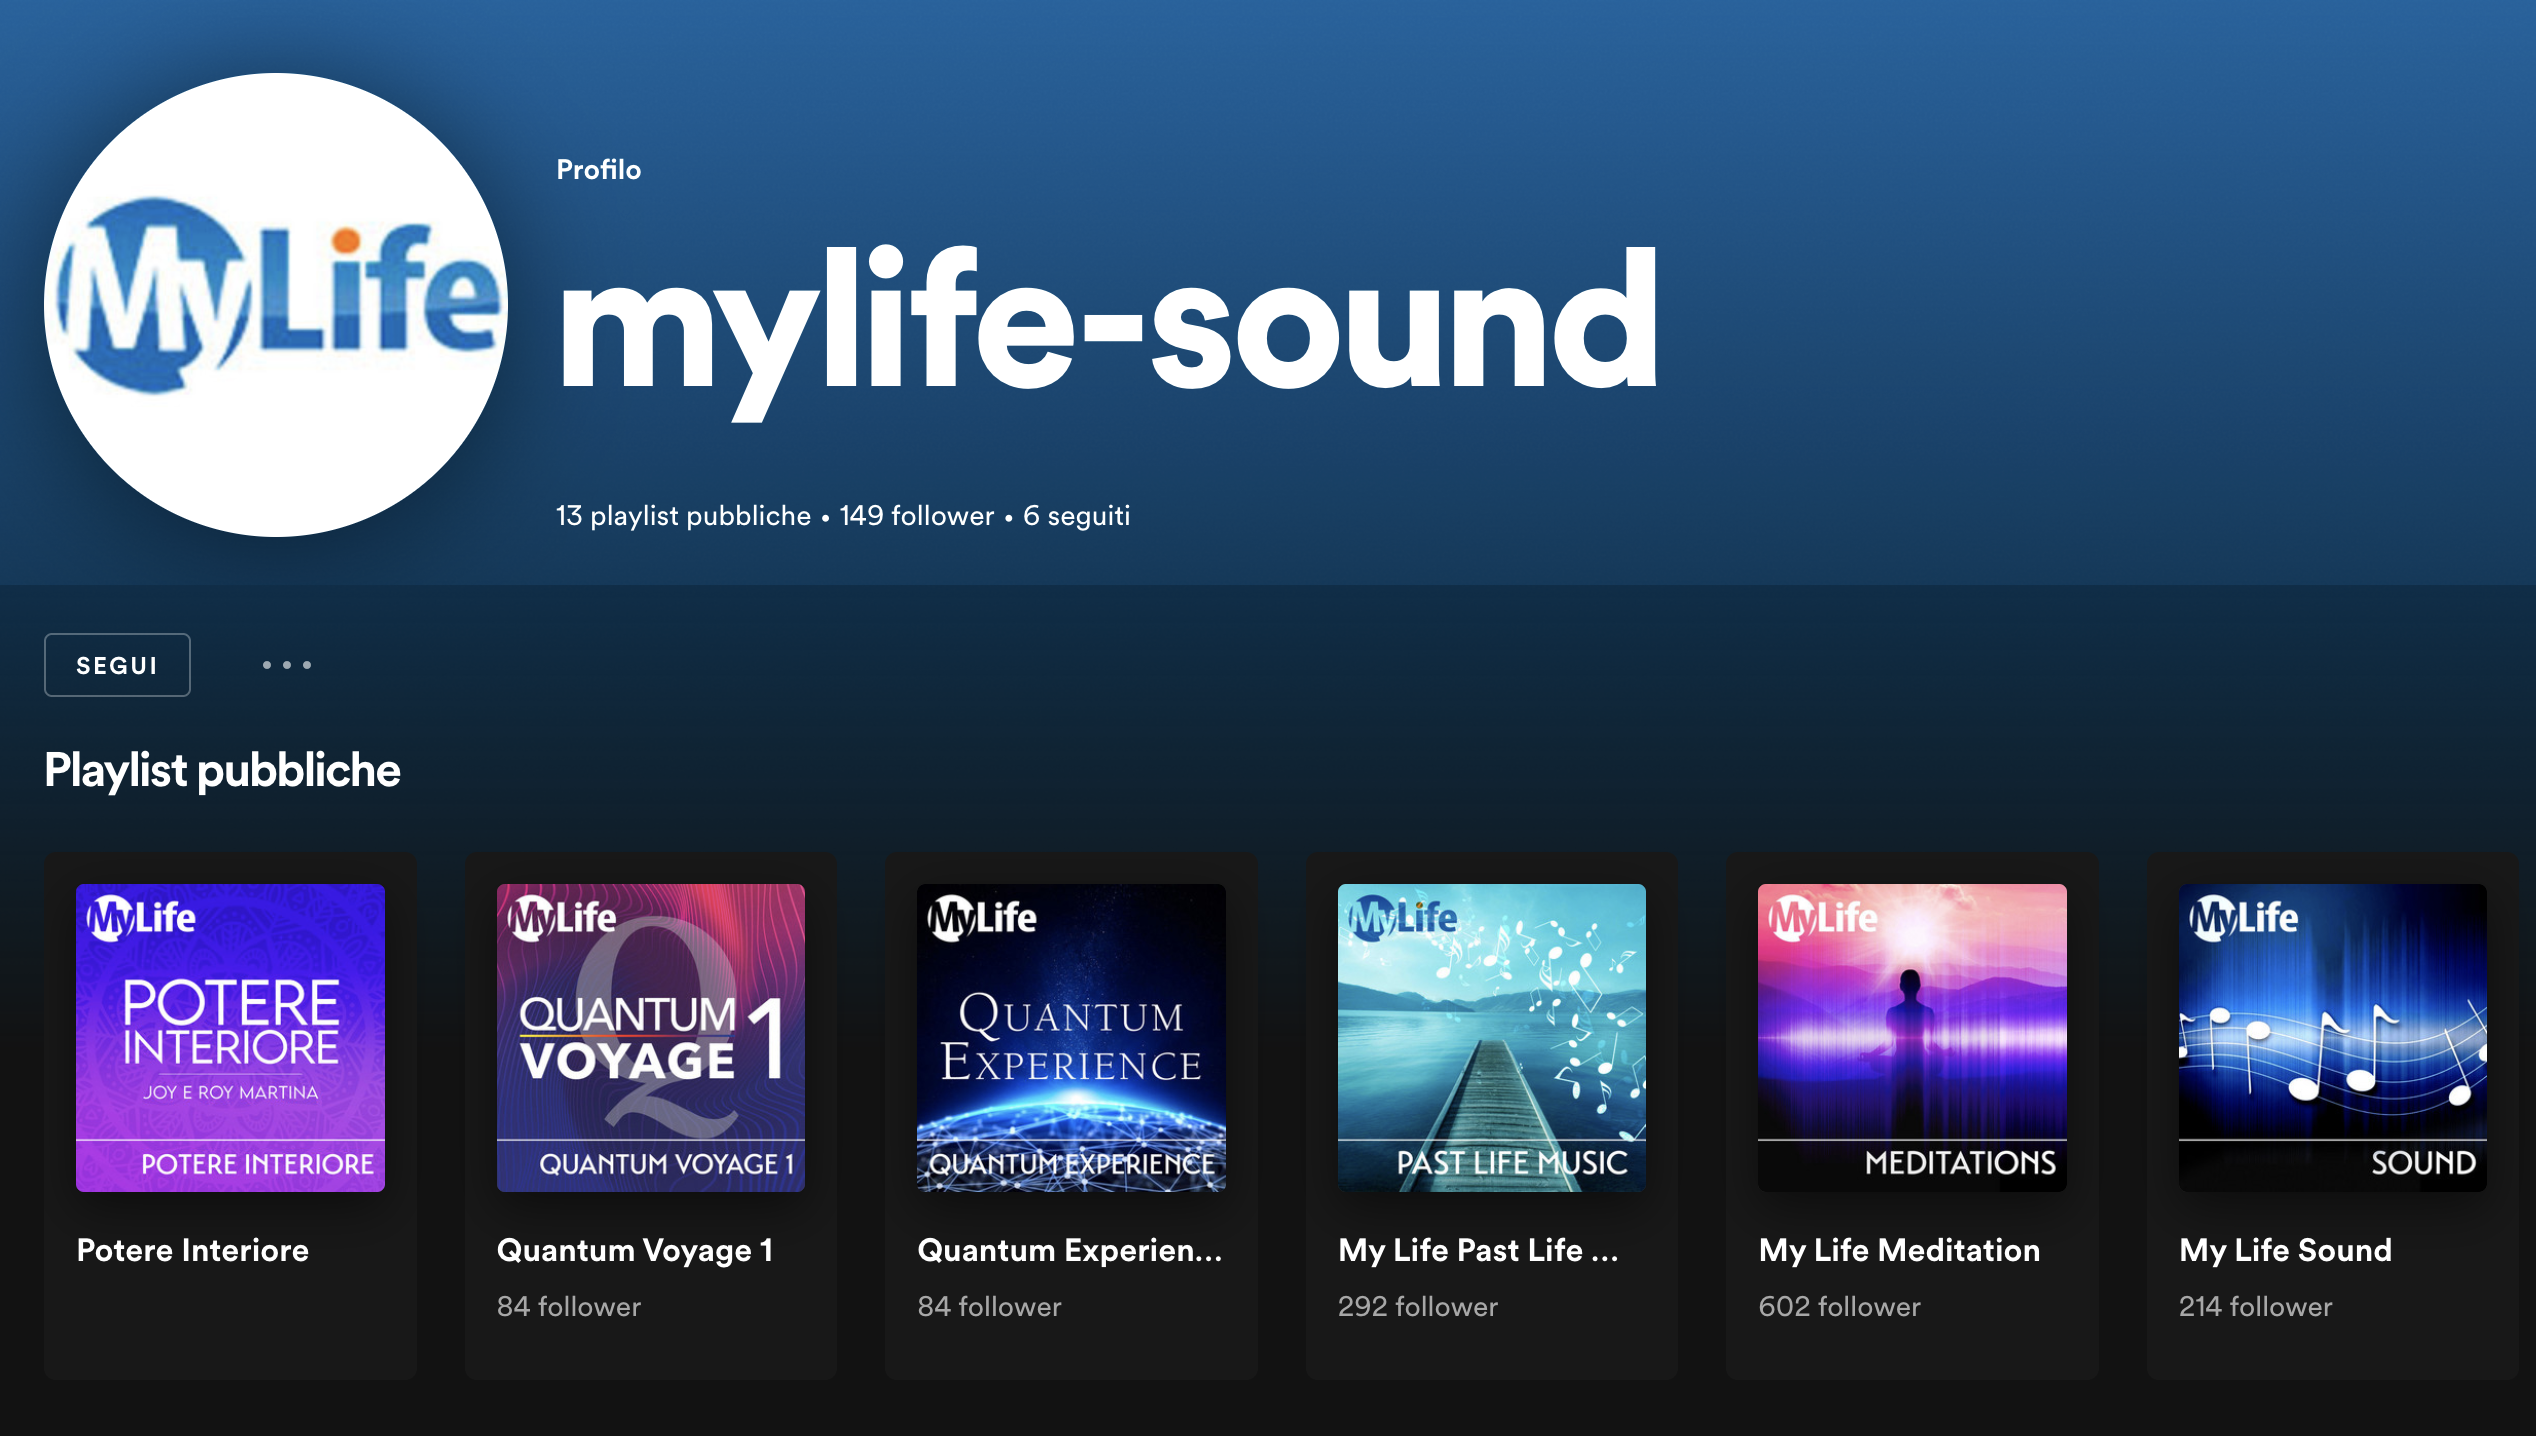Viewport: 2536px width, 1436px height.
Task: Click the My Life Meditation playlist title
Action: click(x=1899, y=1250)
